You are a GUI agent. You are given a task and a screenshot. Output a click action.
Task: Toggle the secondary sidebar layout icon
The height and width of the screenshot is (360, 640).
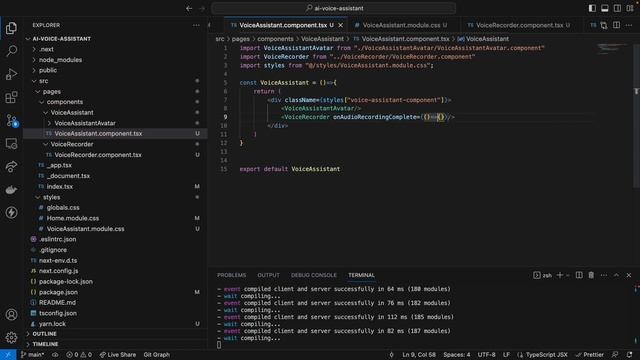click(618, 8)
